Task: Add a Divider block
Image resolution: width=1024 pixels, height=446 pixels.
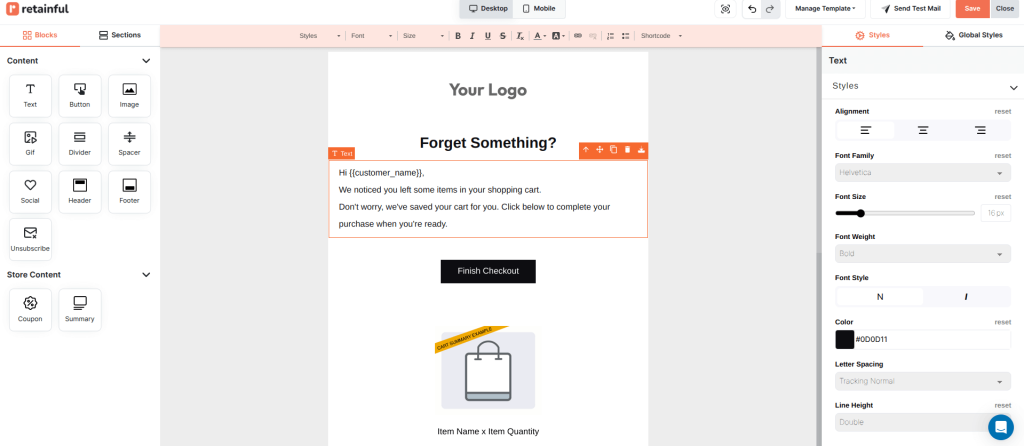Action: [80, 144]
